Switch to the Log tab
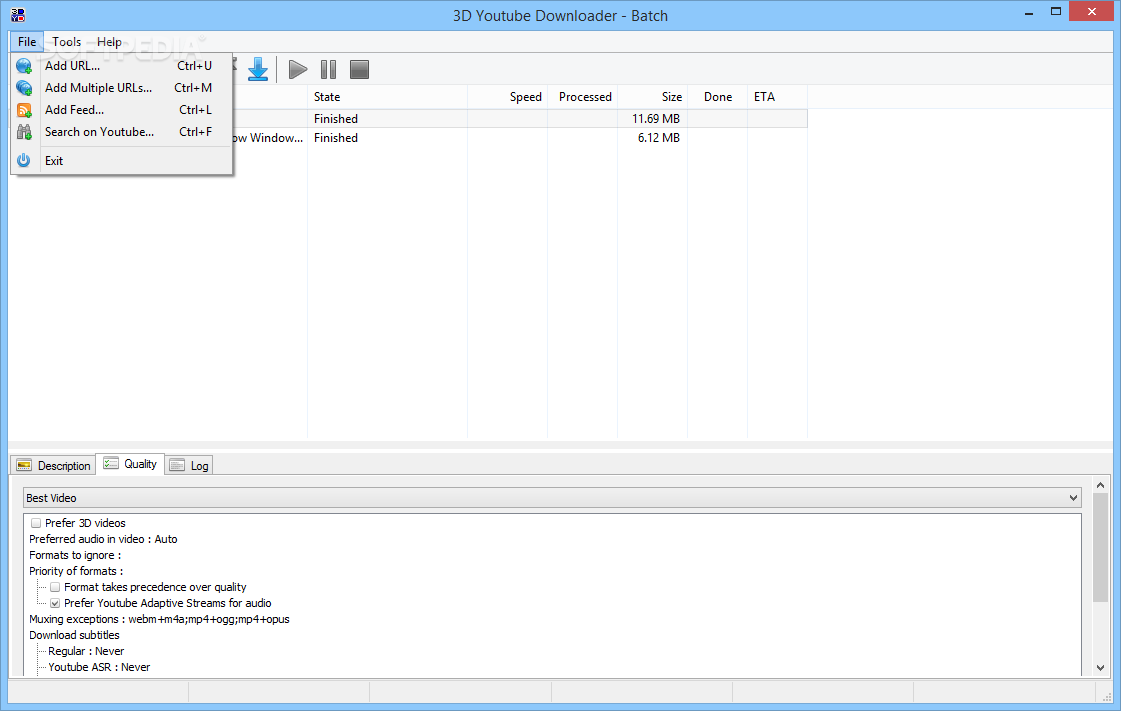The width and height of the screenshot is (1121, 711). [x=189, y=465]
